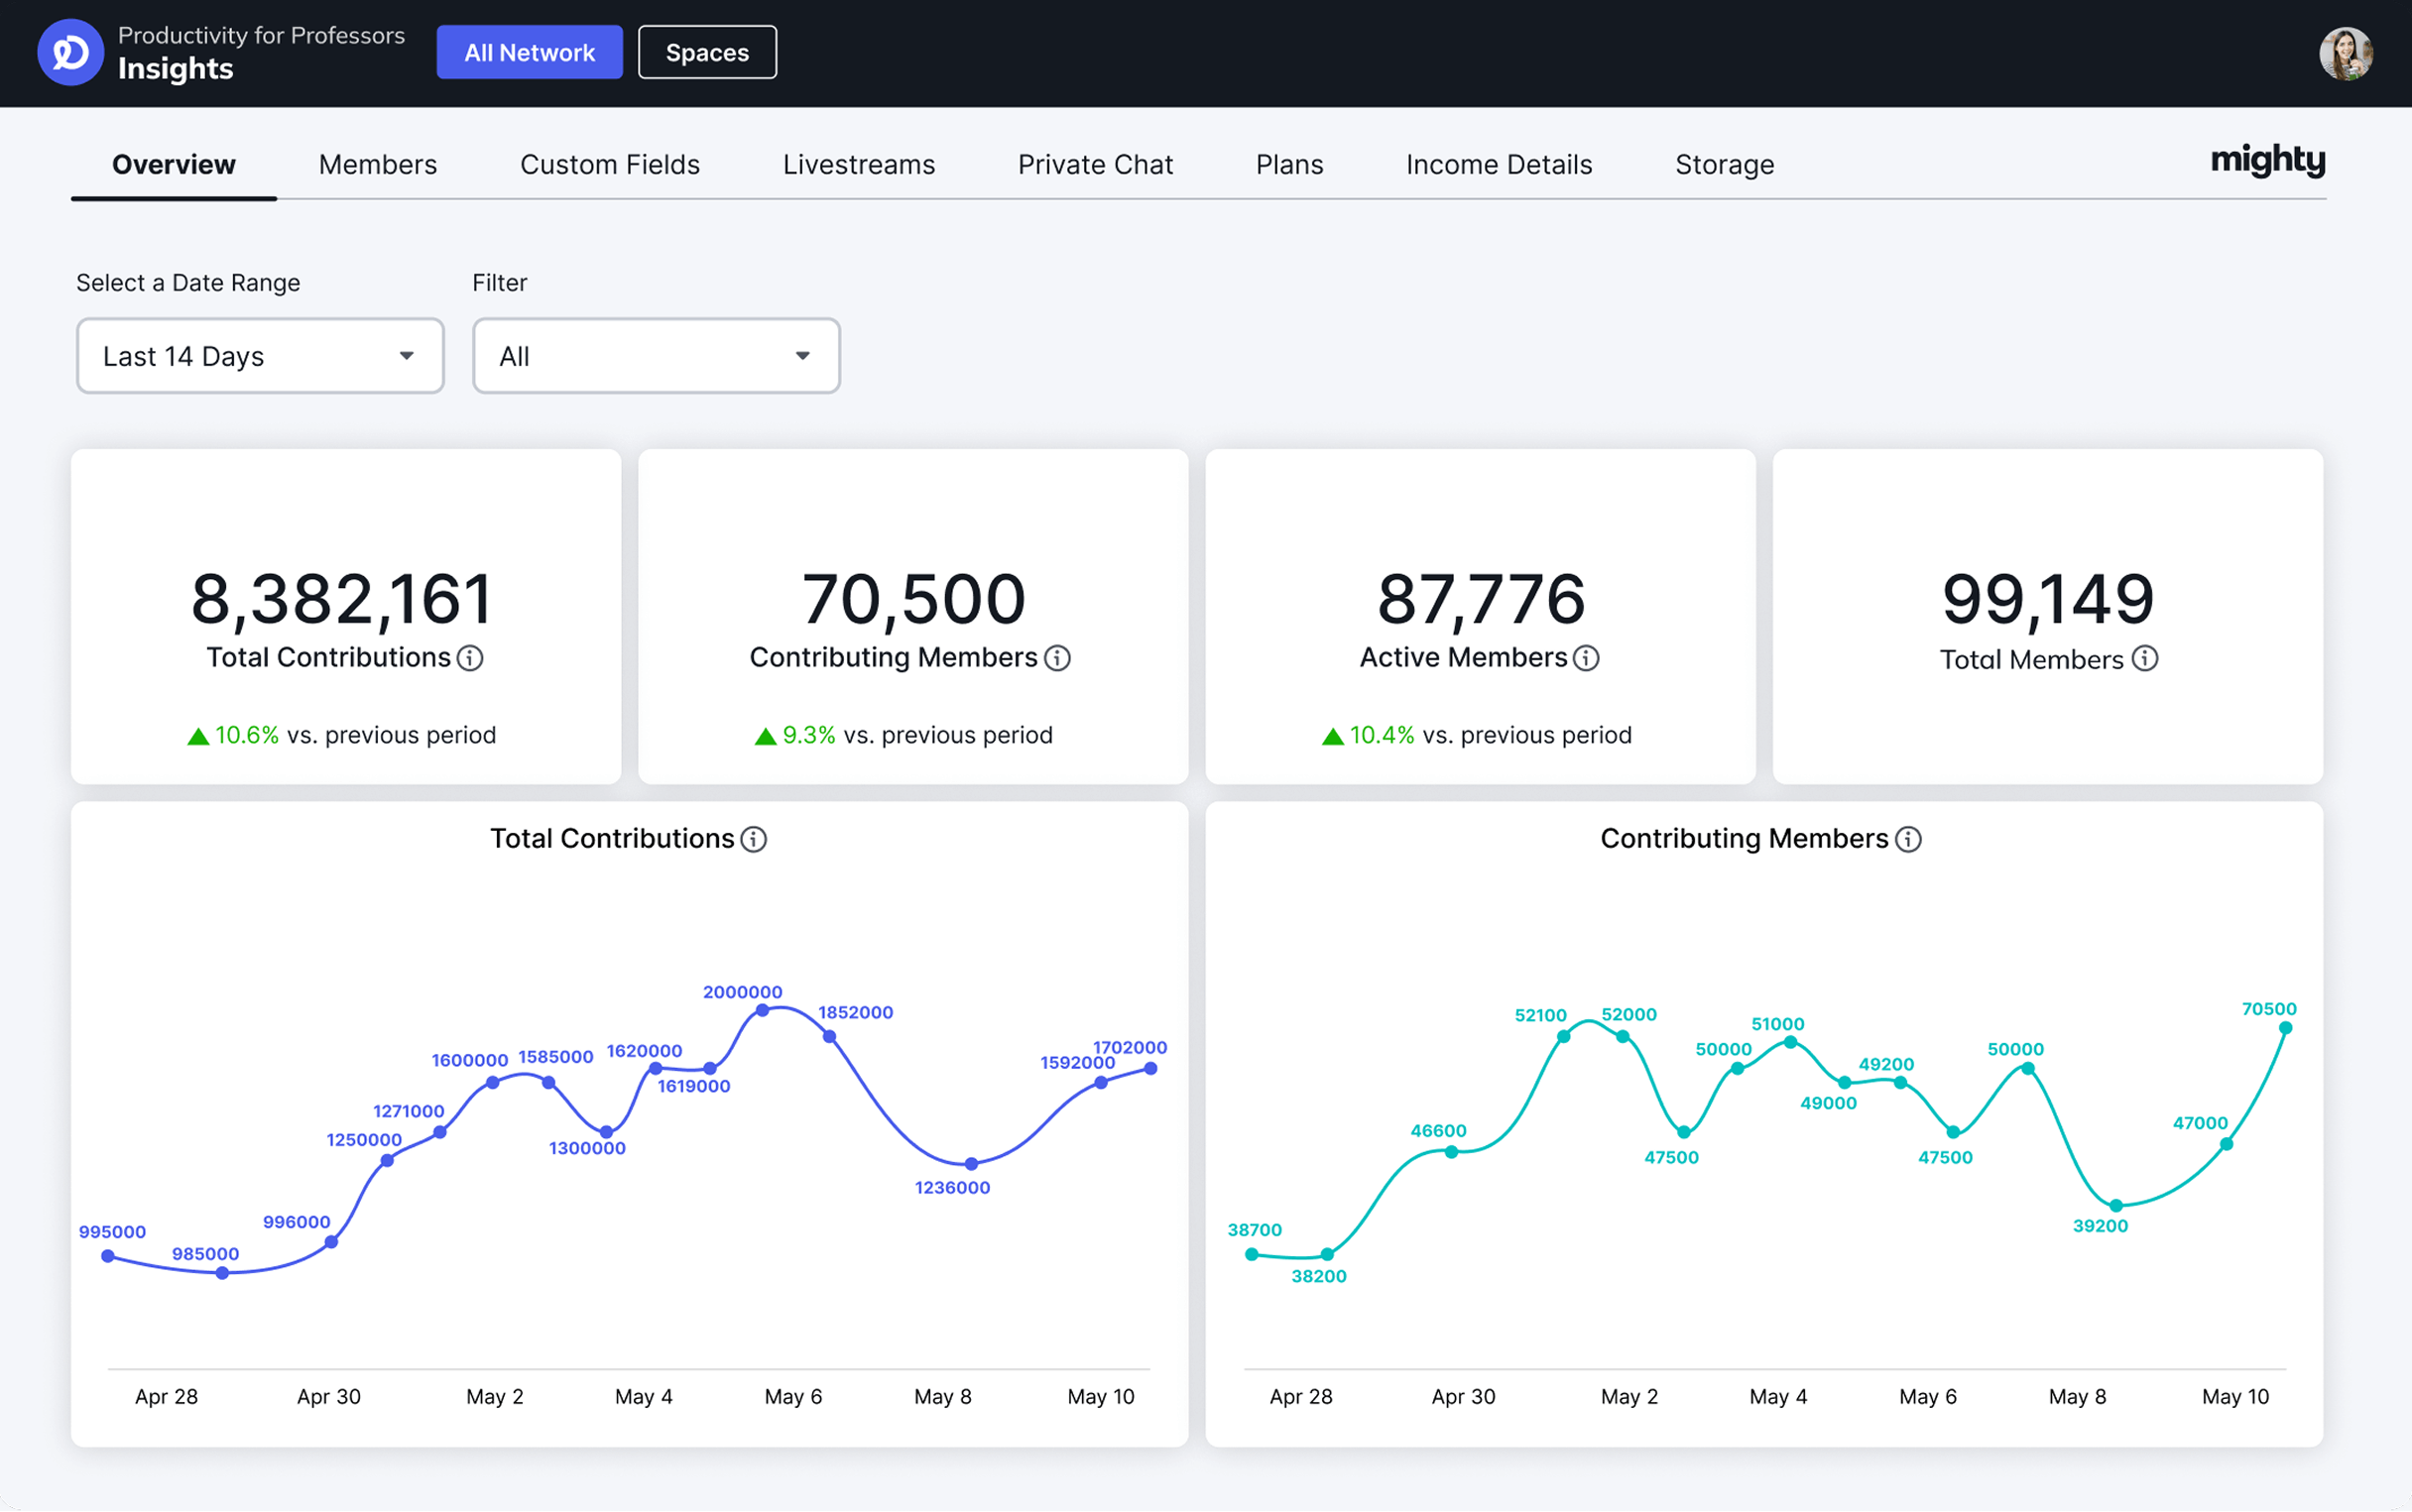Switch to the Members tab
The image size is (2412, 1512).
coord(378,164)
